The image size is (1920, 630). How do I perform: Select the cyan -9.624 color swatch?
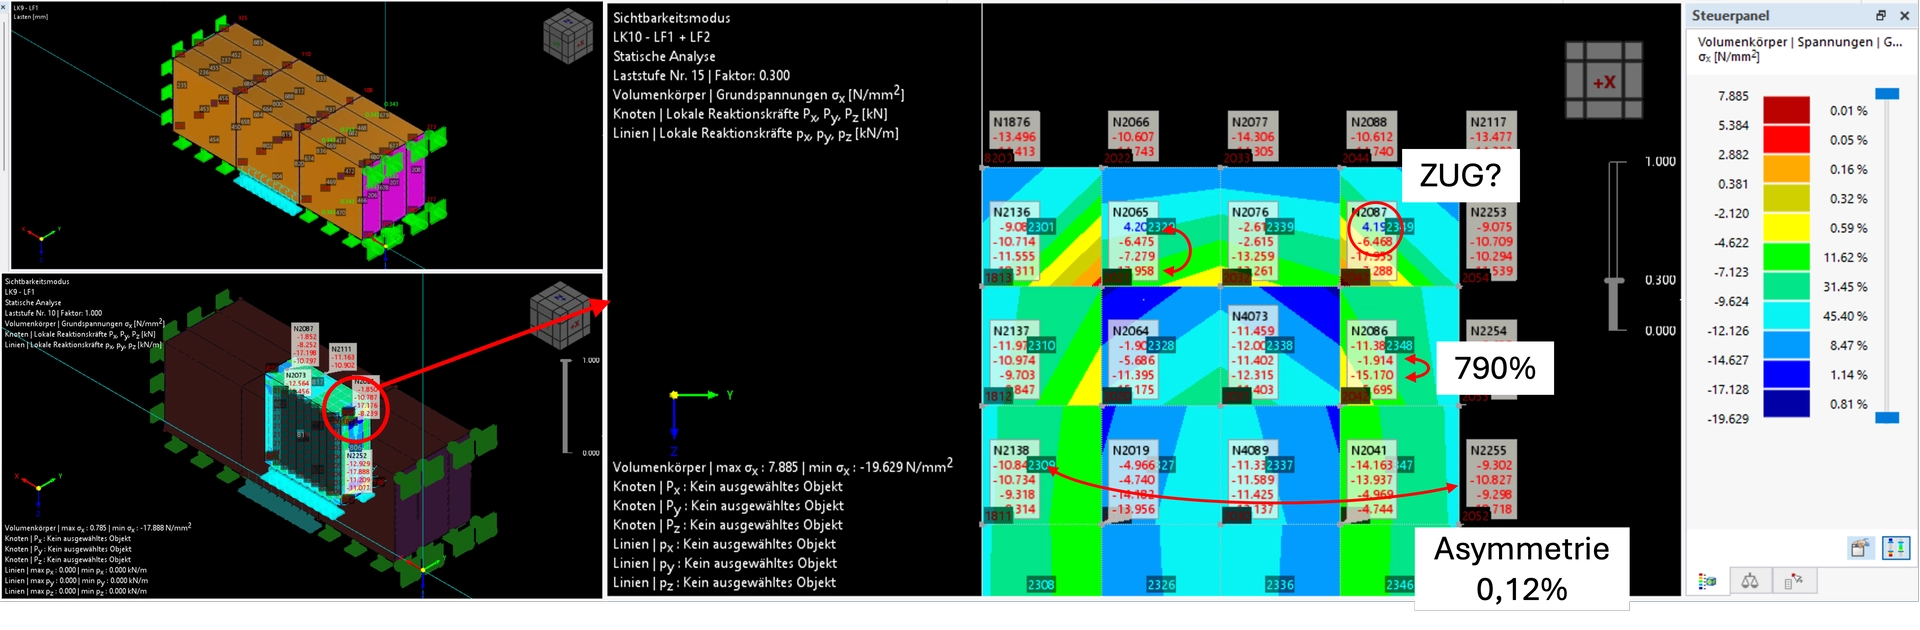pos(1786,315)
